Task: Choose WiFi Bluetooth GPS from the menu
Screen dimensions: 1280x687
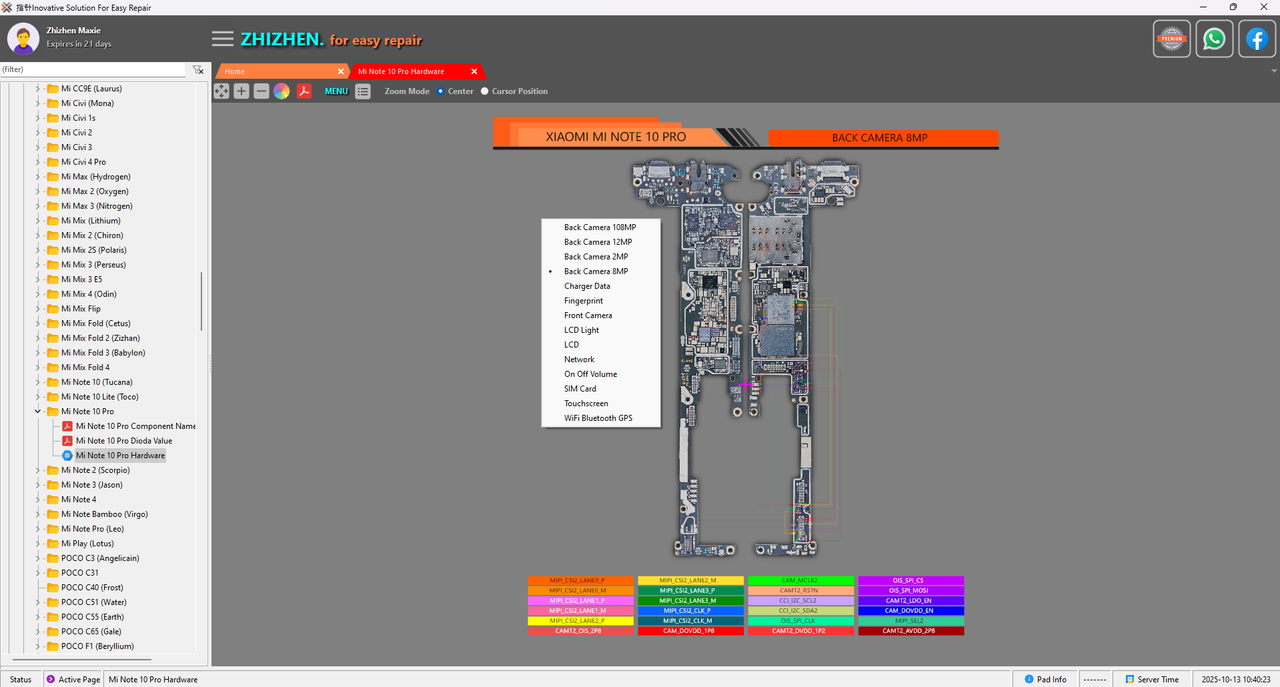Action: point(600,418)
